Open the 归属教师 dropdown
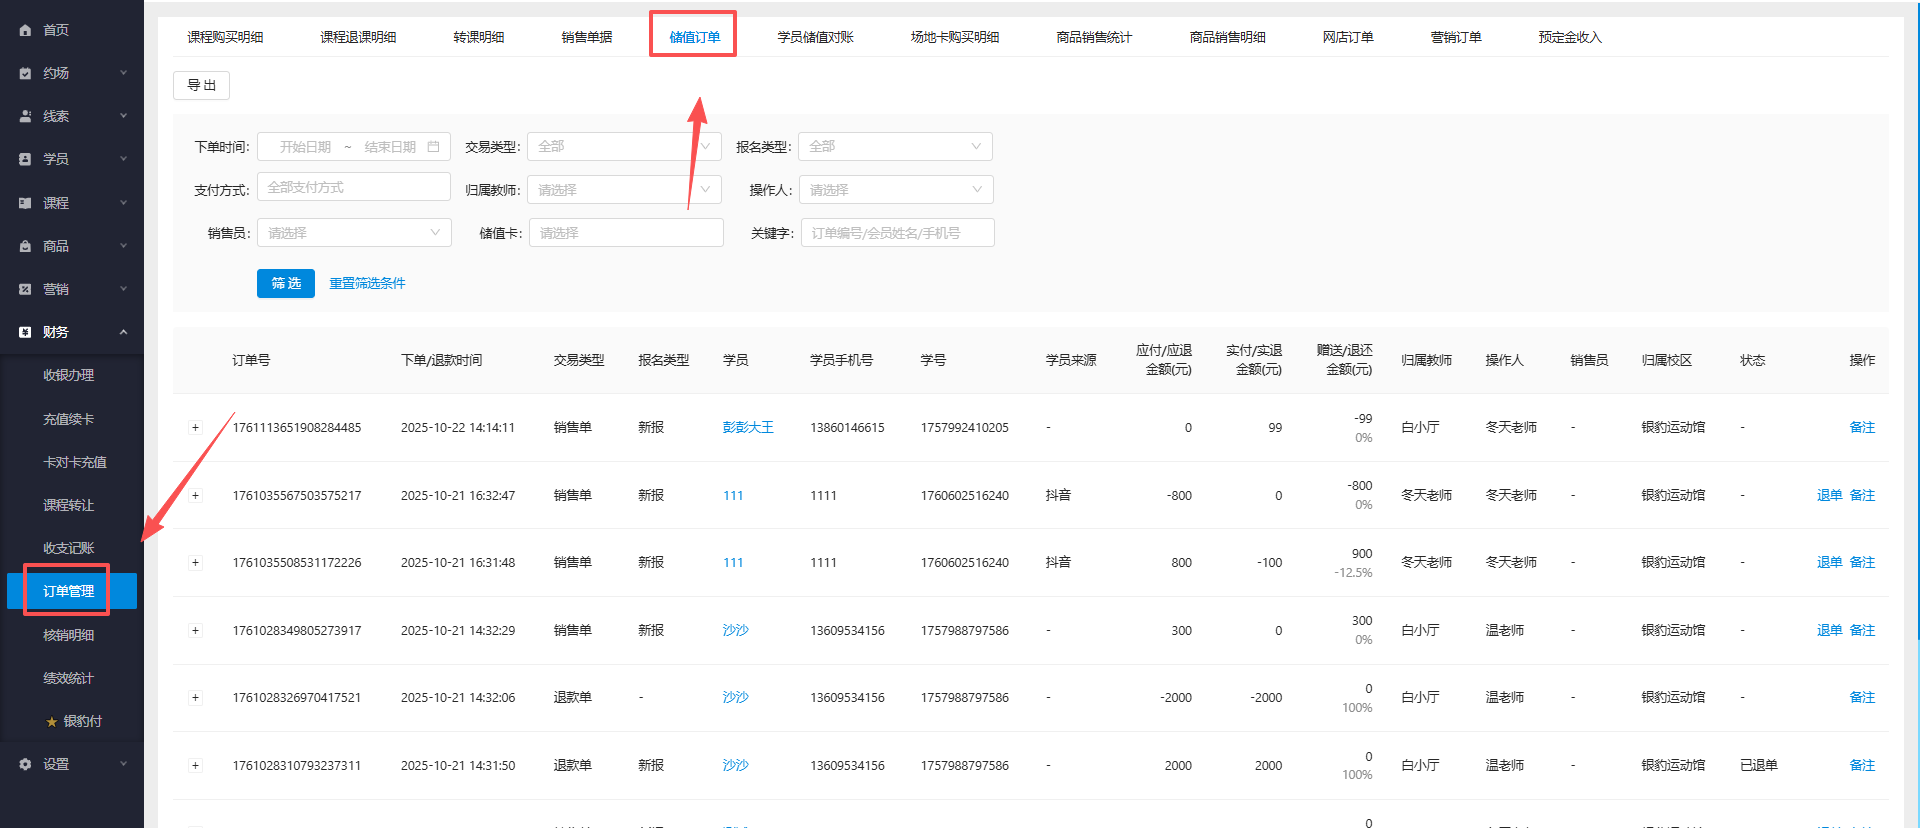Screen dimensions: 1920x828 (x=624, y=190)
